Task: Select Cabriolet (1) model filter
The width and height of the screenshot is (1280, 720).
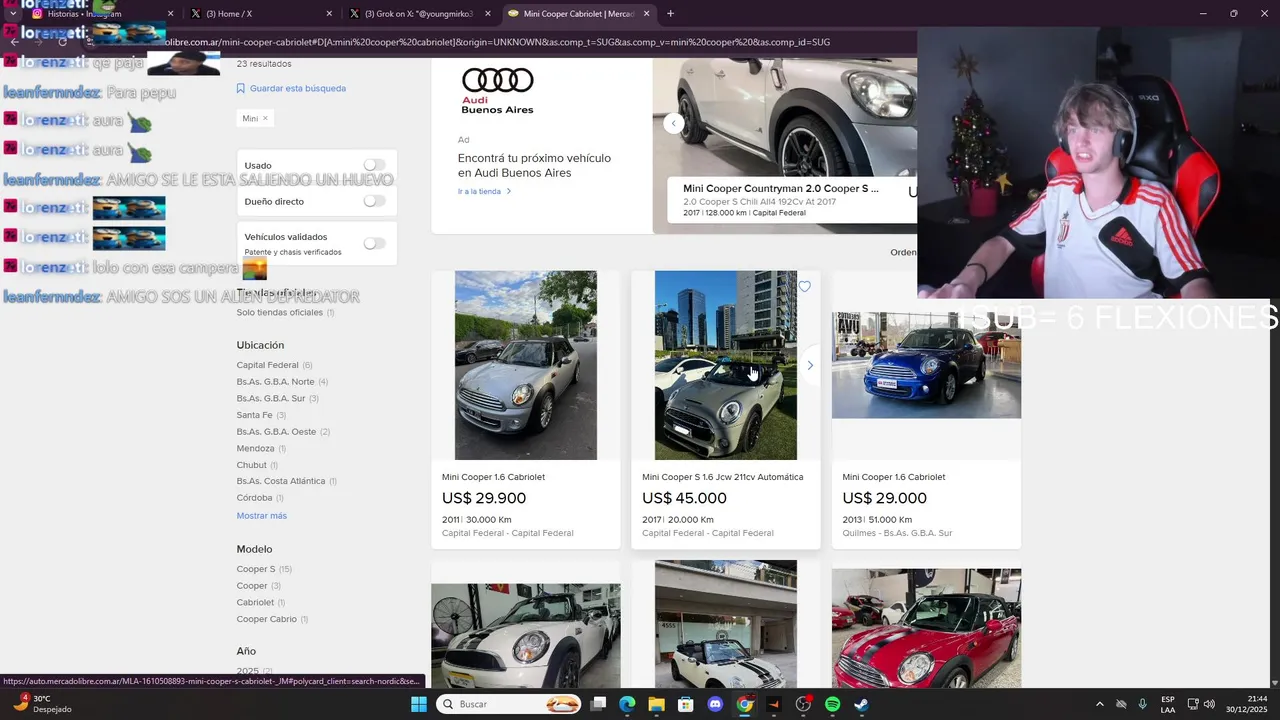Action: click(255, 603)
